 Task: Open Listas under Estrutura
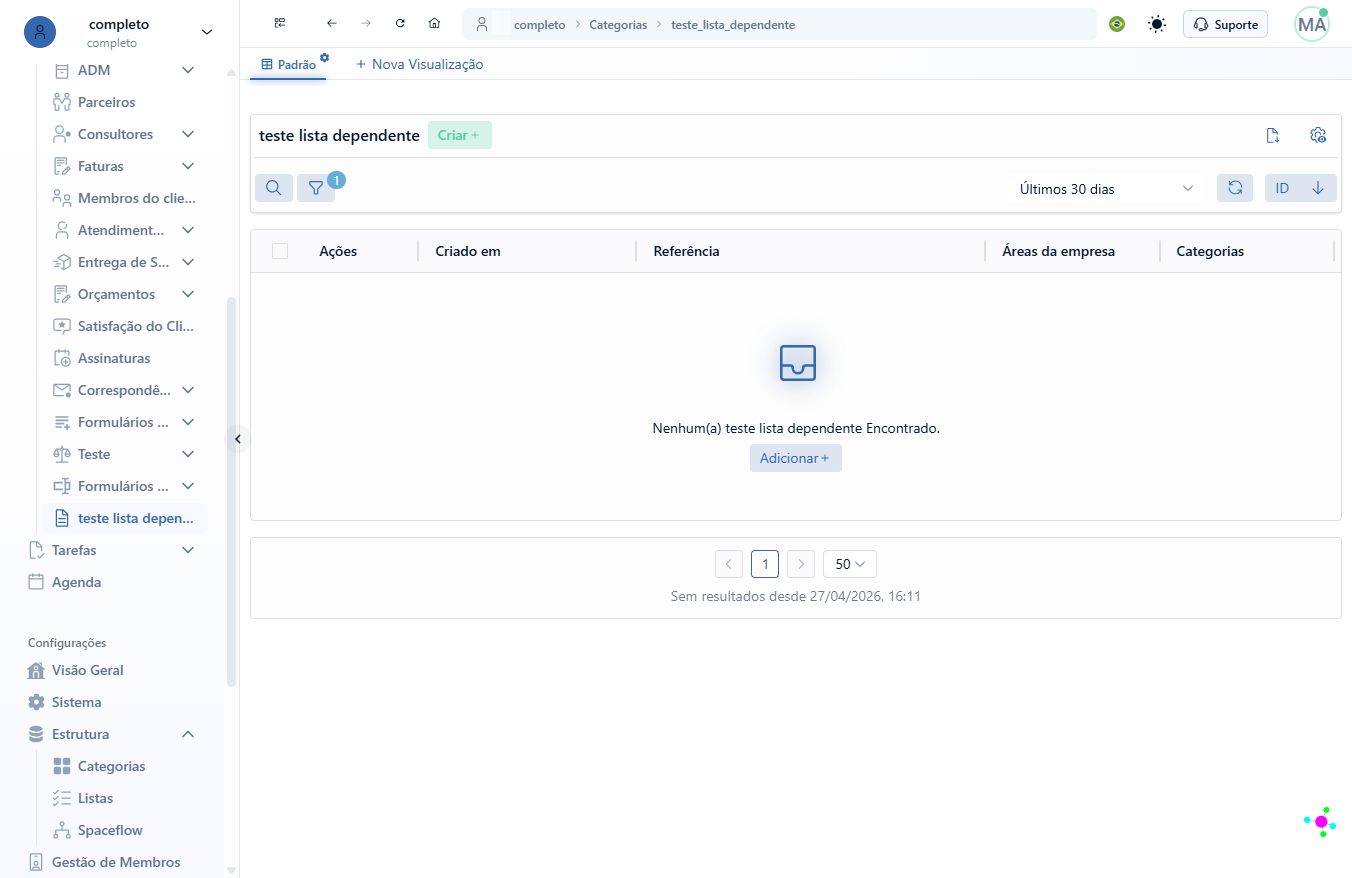pyautogui.click(x=95, y=798)
